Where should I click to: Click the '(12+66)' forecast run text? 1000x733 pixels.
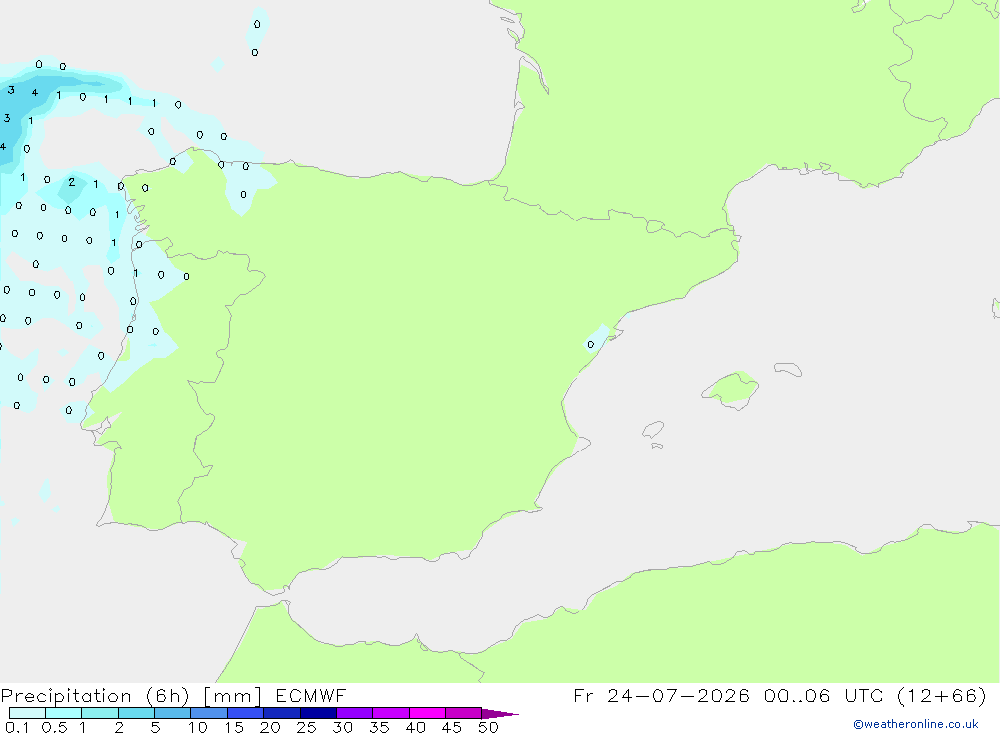click(941, 695)
